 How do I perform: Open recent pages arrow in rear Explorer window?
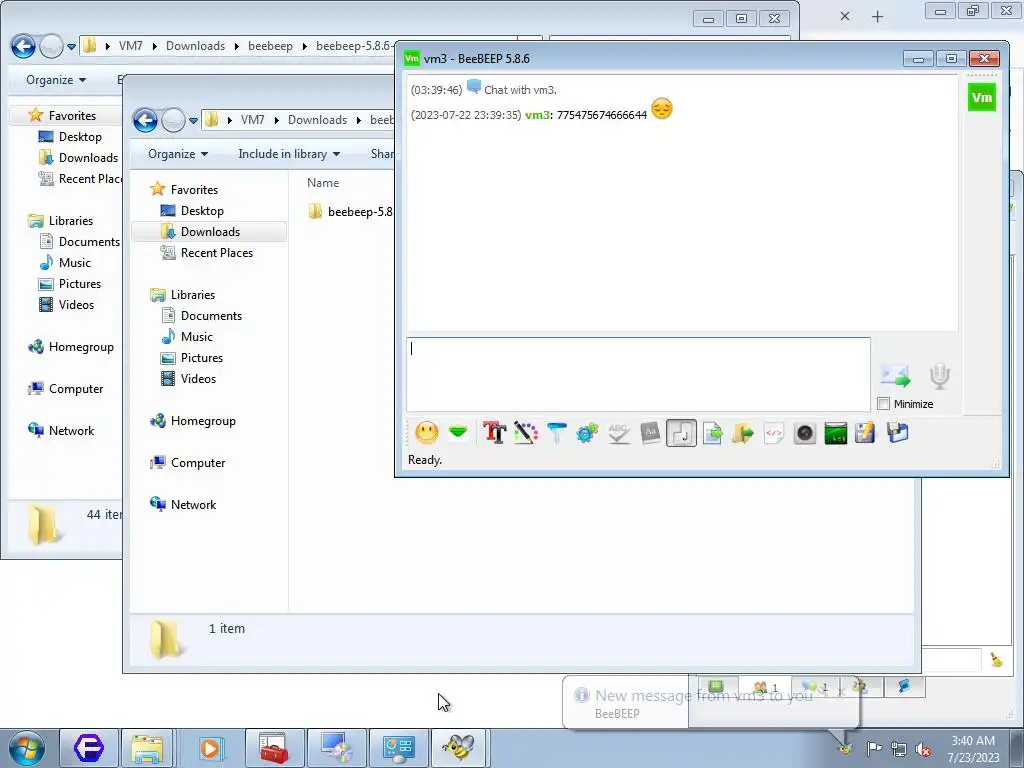71,47
